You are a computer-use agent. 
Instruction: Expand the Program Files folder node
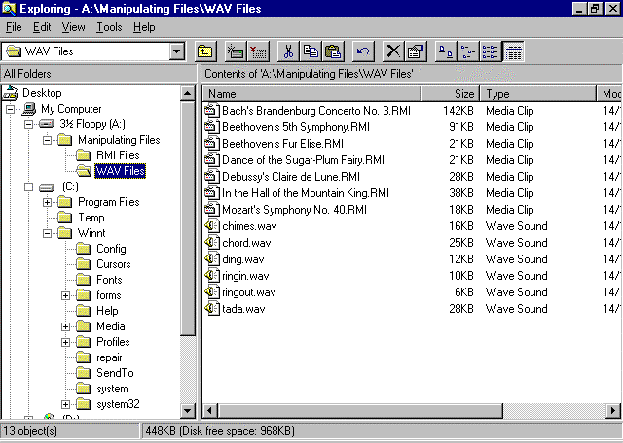tap(48, 202)
